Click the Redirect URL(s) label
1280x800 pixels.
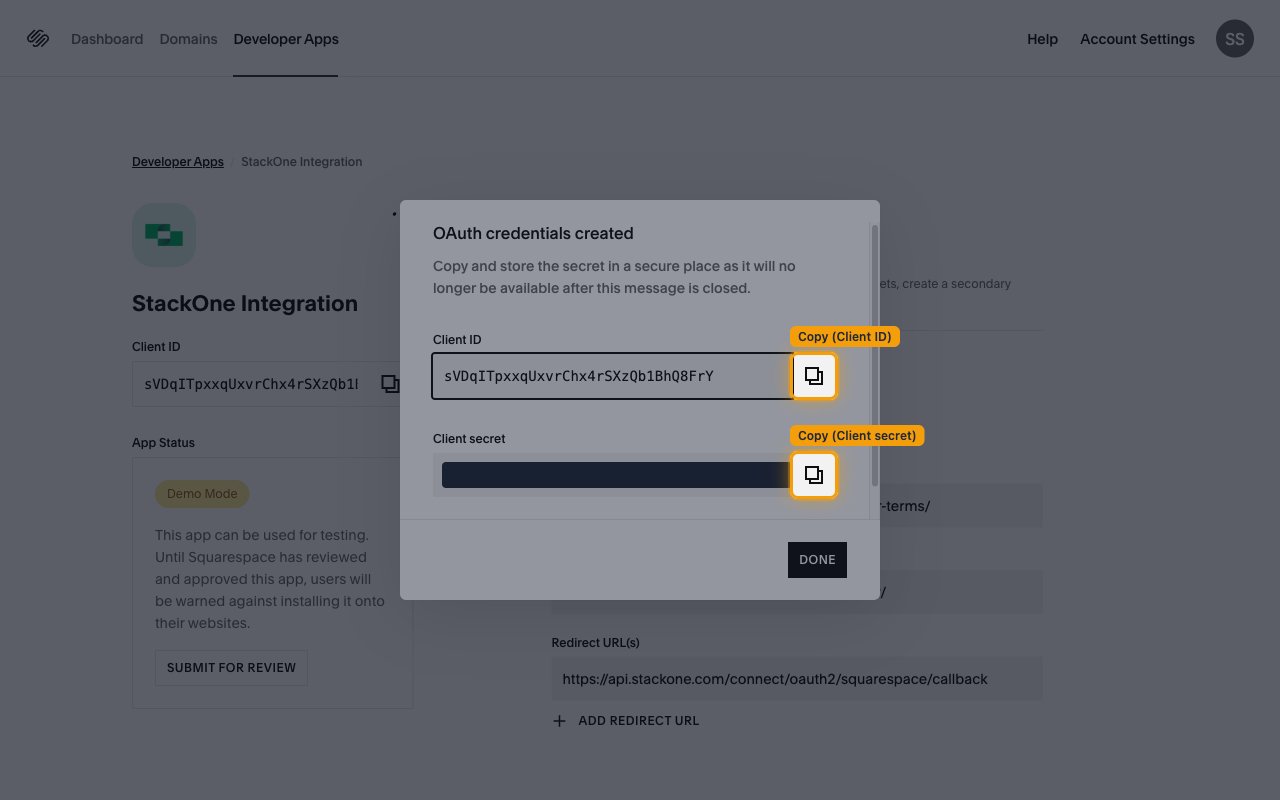[x=595, y=643]
